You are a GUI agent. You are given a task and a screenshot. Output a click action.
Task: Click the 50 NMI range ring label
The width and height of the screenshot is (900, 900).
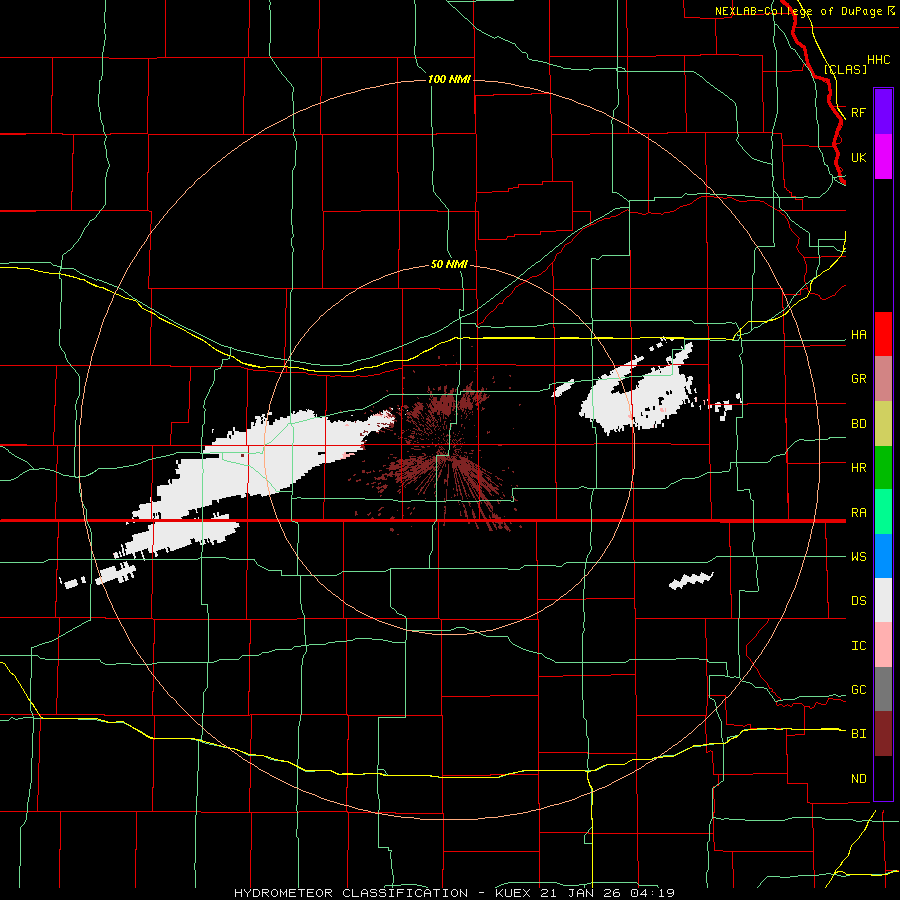tap(449, 264)
